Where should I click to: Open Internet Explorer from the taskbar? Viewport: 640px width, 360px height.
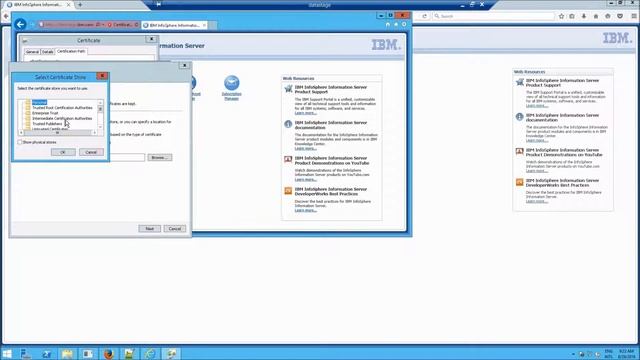150,353
